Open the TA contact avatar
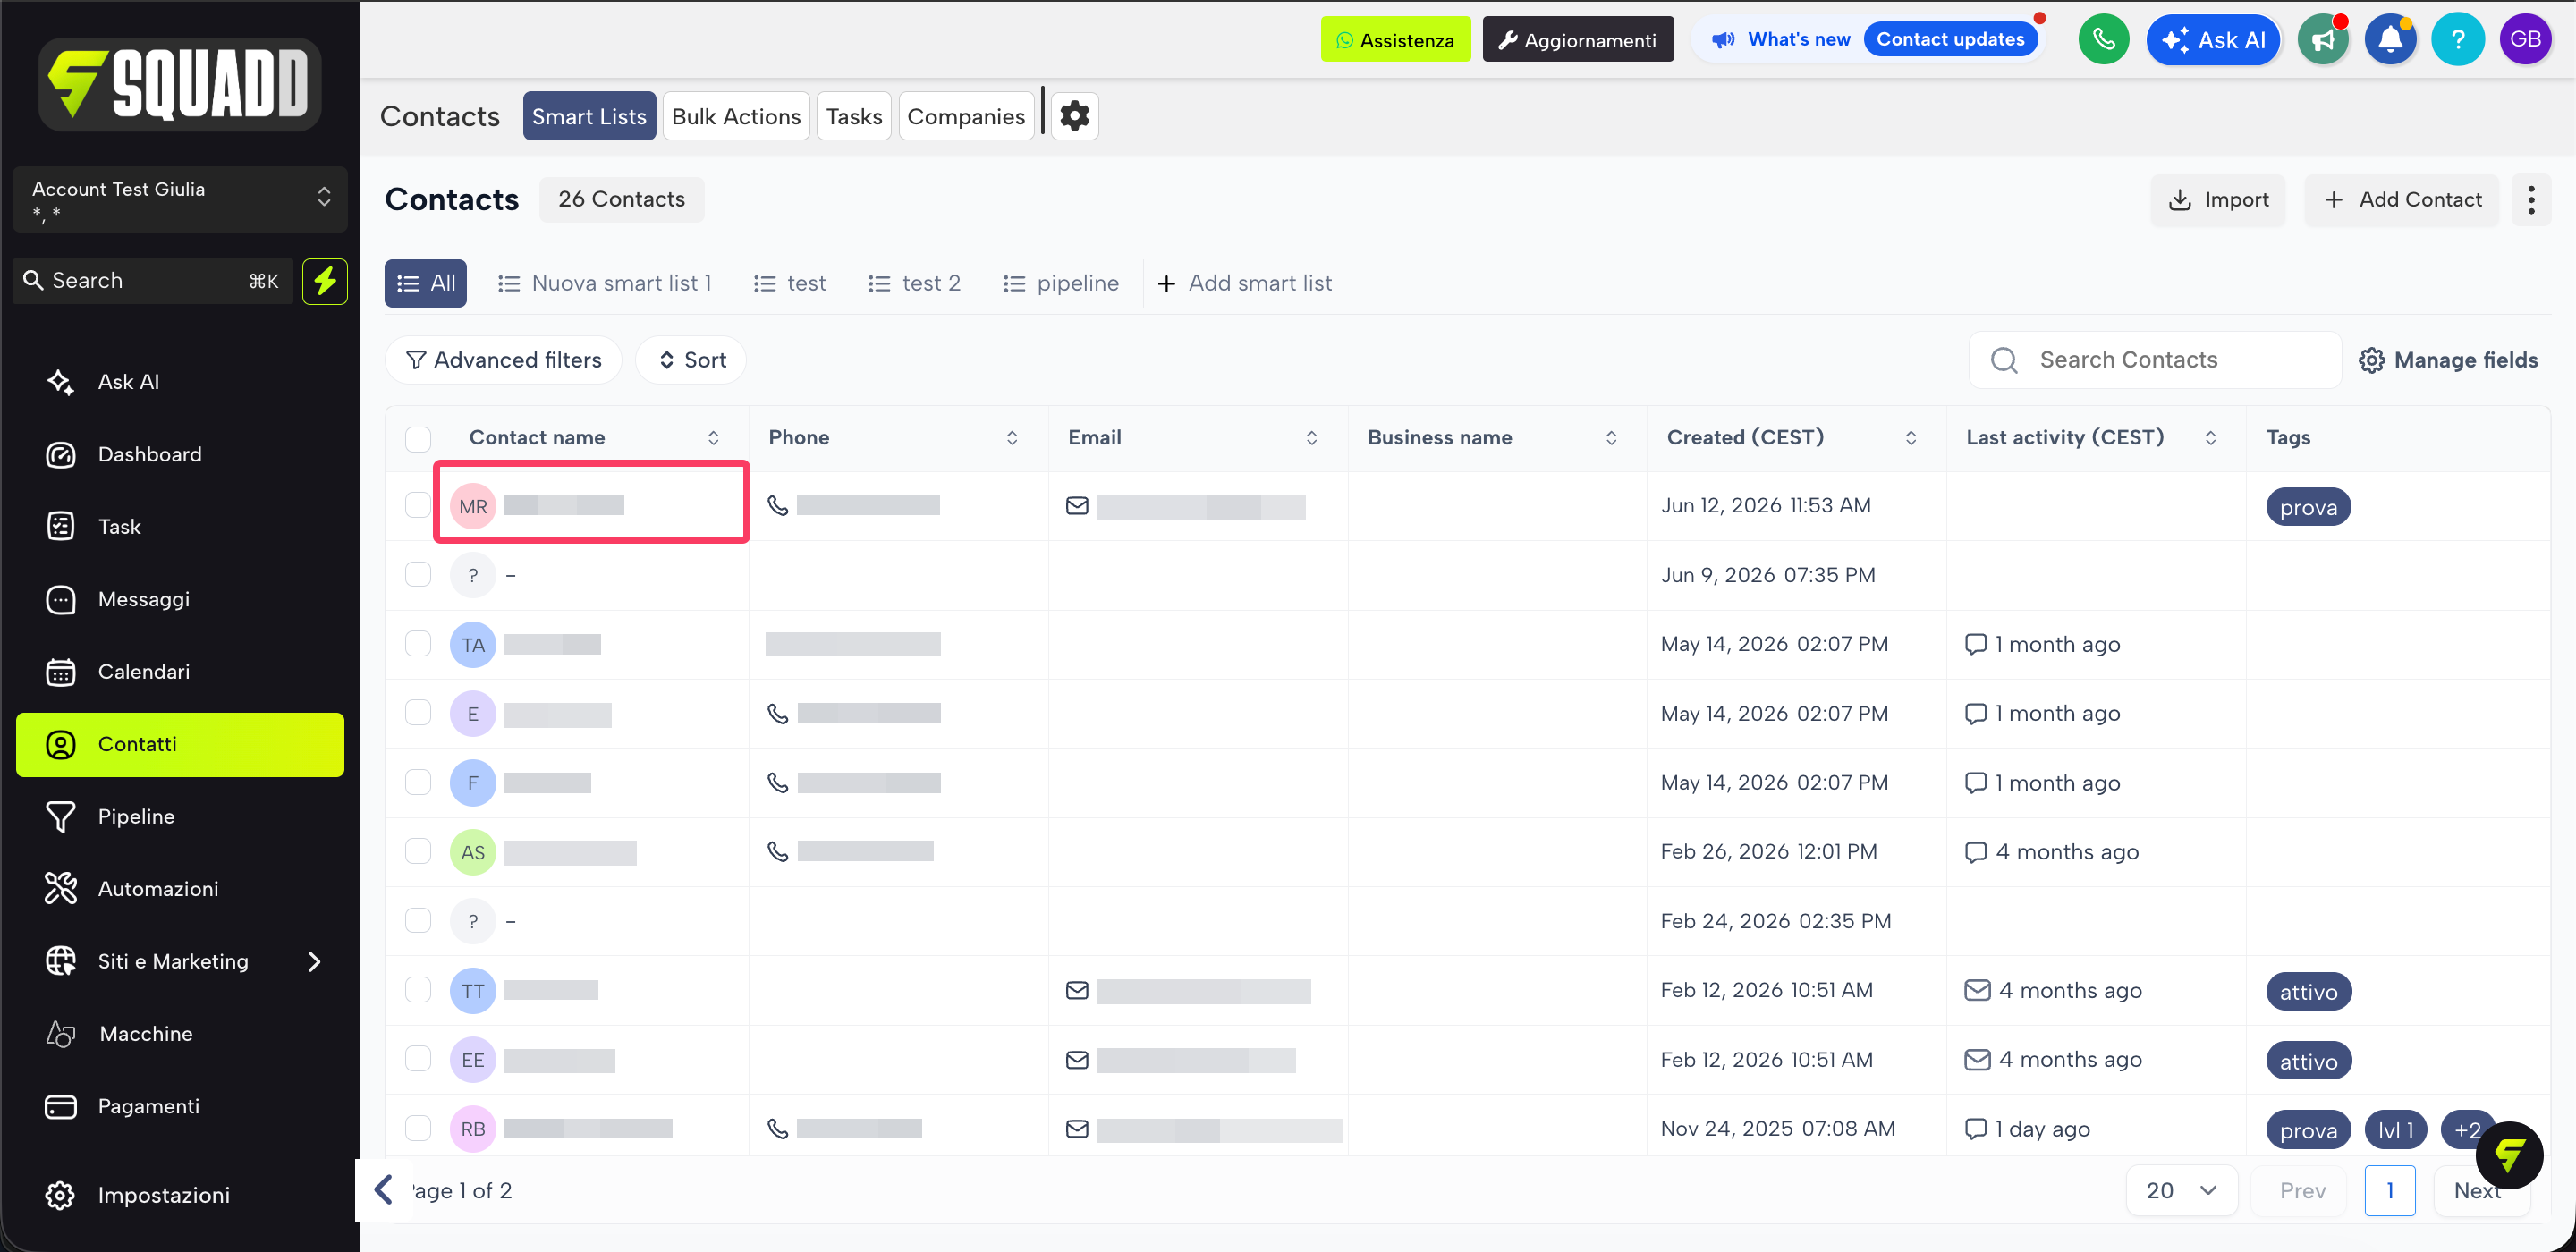 tap(473, 645)
